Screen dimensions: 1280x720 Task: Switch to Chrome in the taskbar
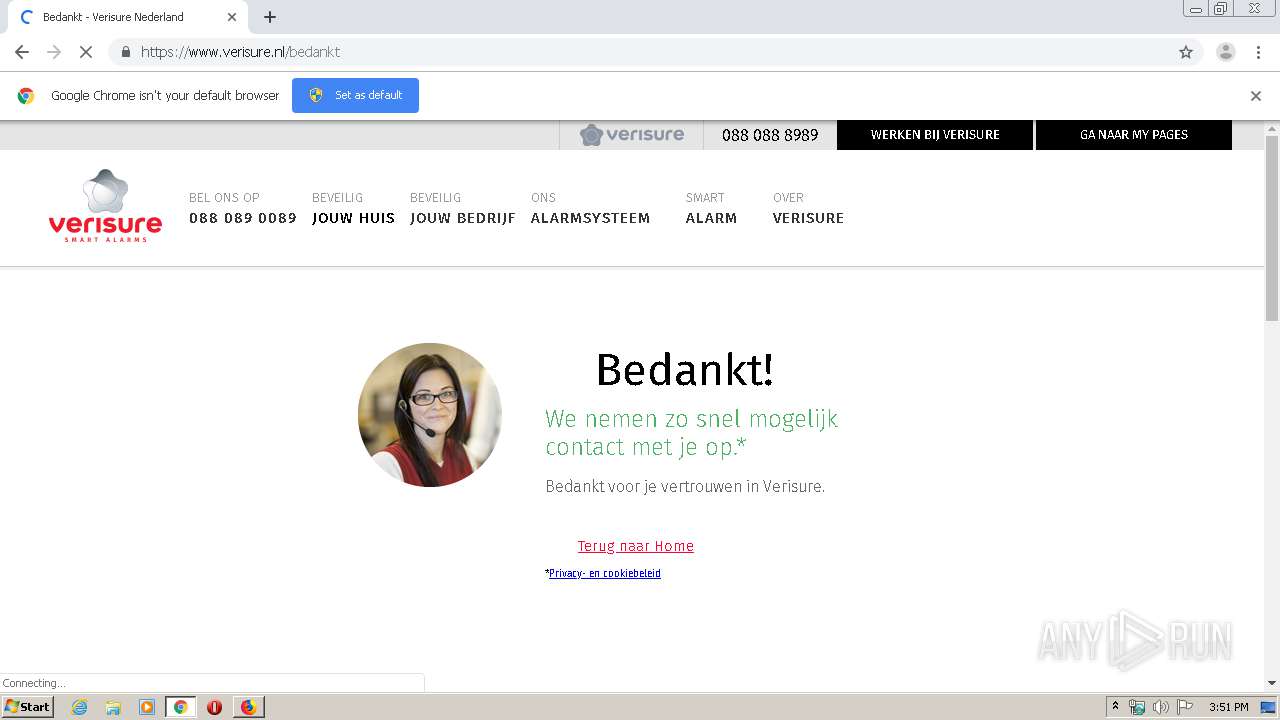[180, 707]
